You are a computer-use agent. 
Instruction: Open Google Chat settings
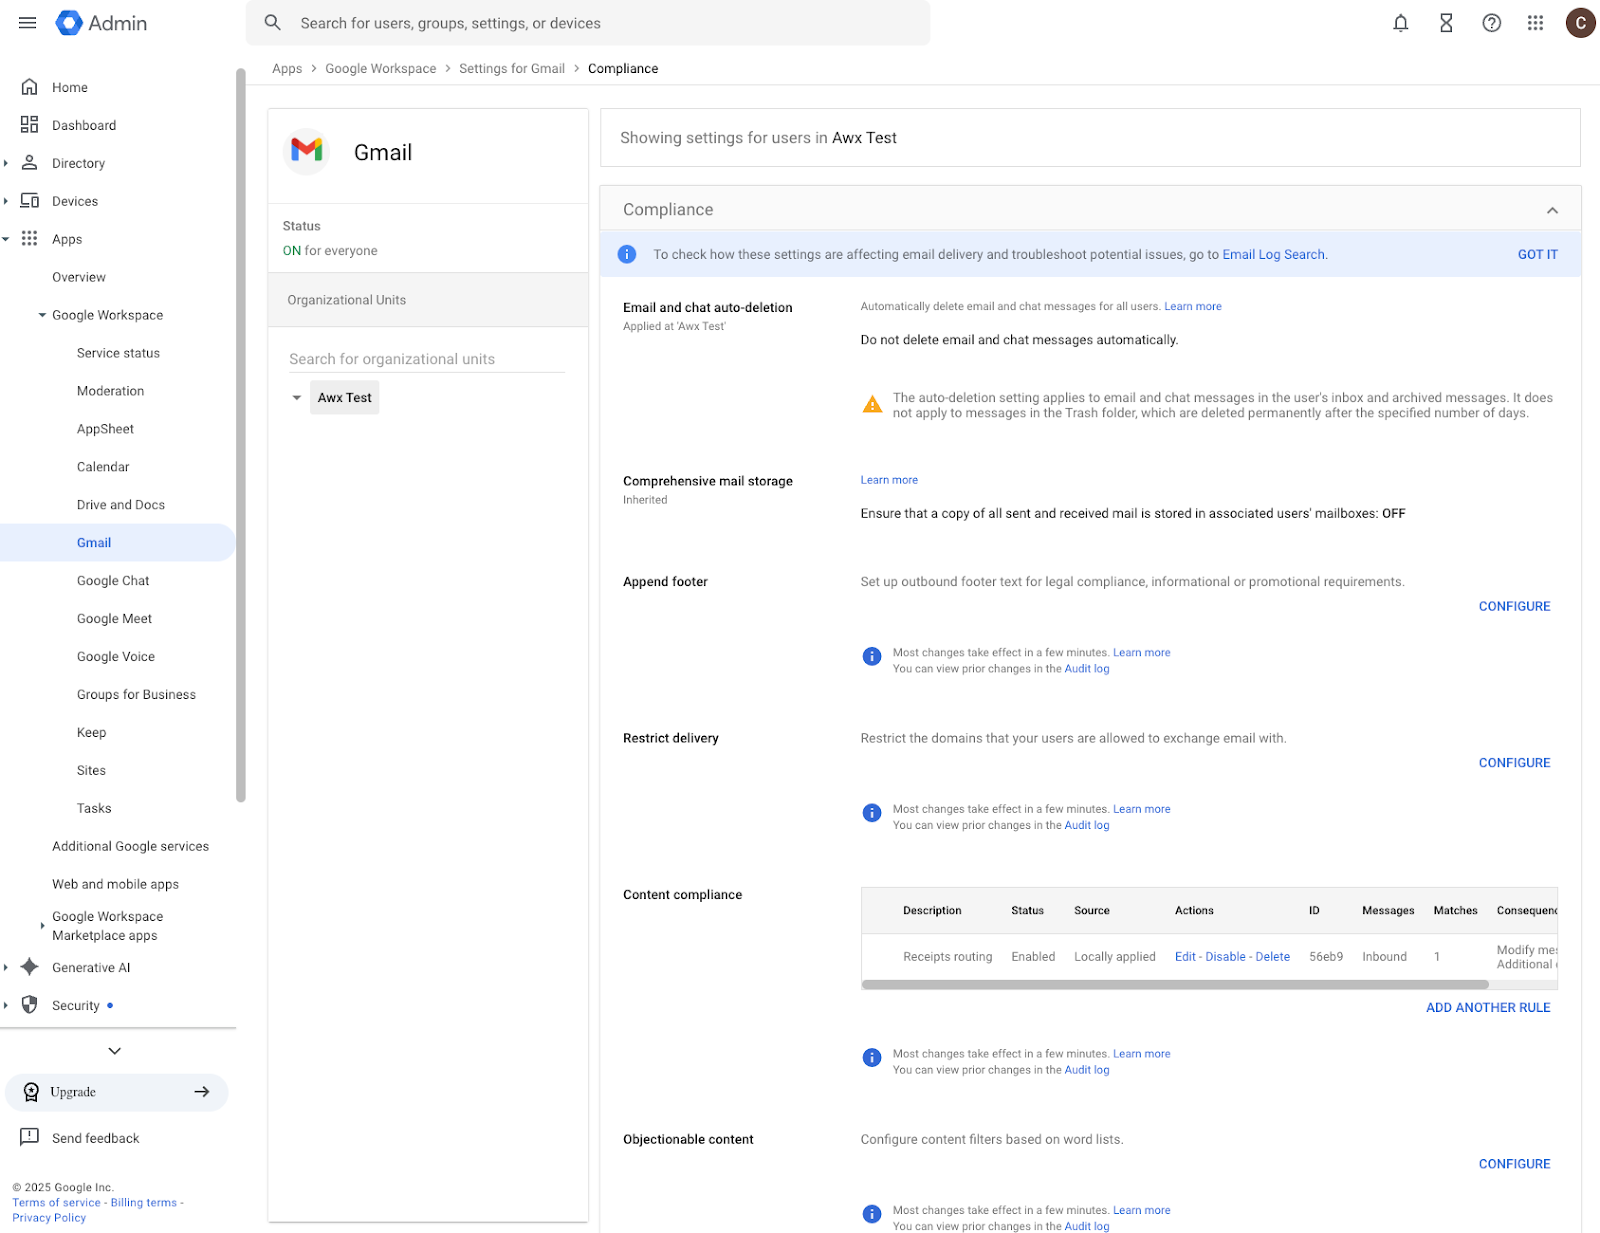(x=113, y=581)
